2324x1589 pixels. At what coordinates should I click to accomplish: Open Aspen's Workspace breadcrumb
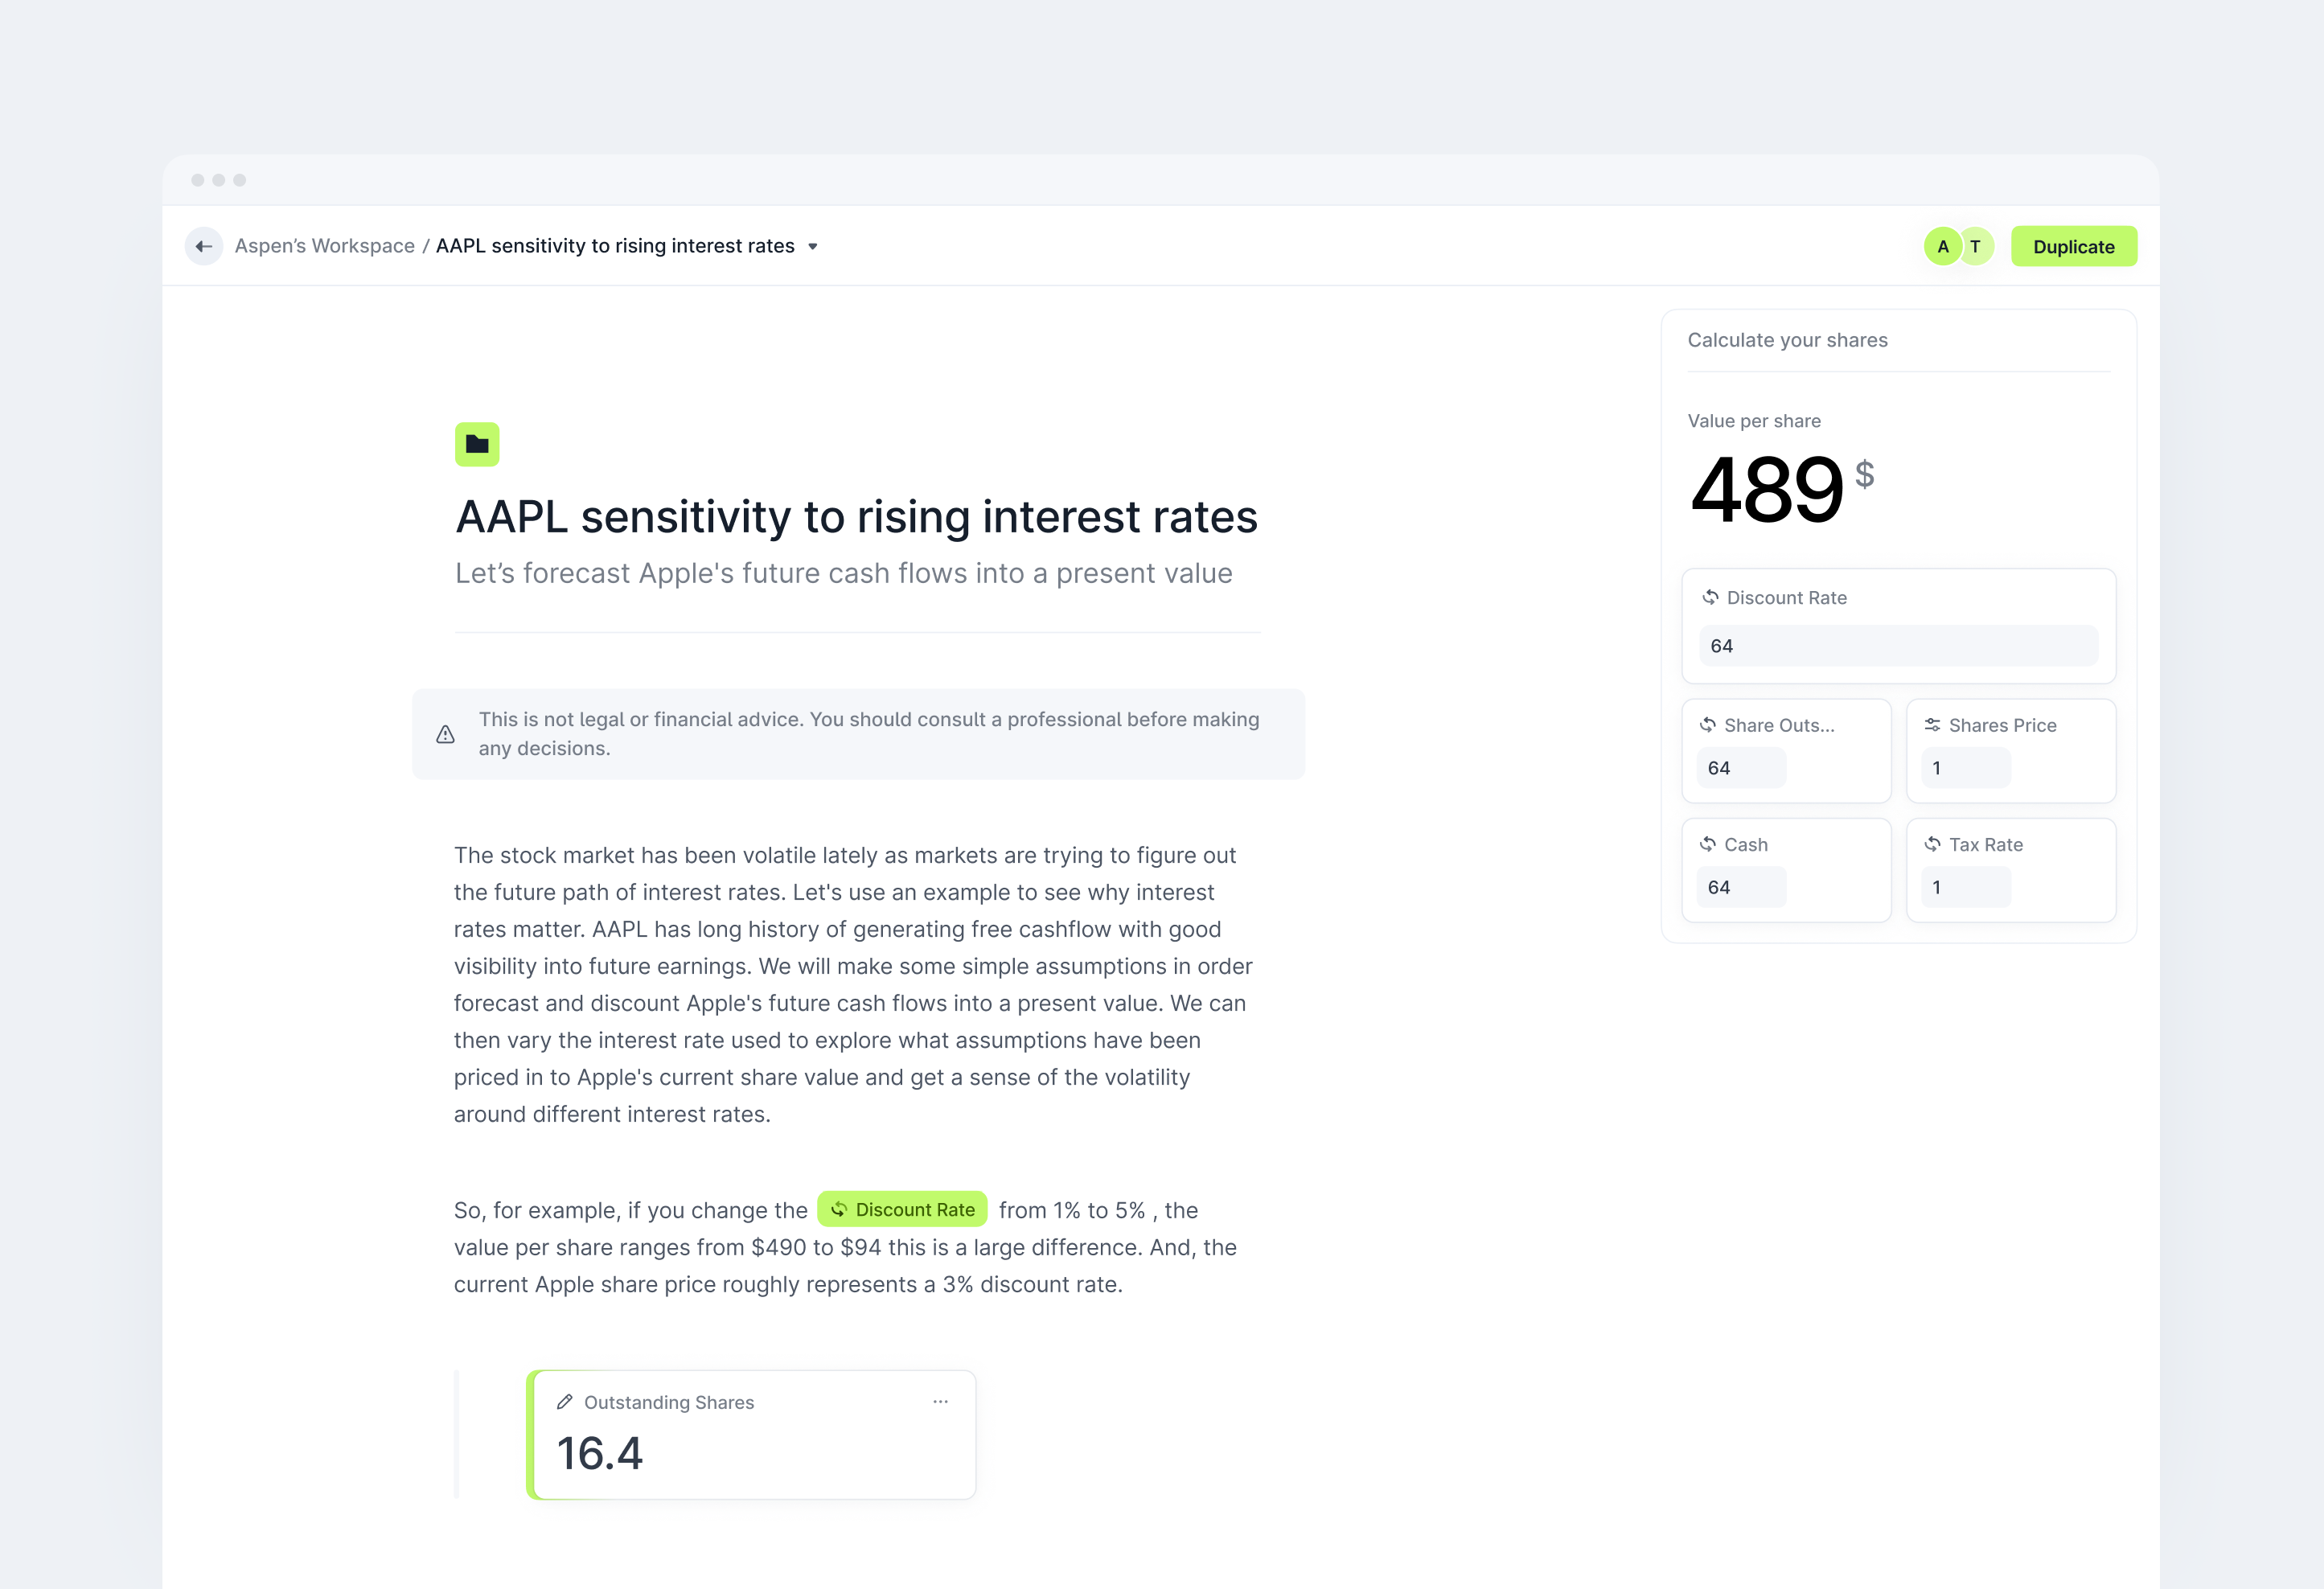(324, 246)
